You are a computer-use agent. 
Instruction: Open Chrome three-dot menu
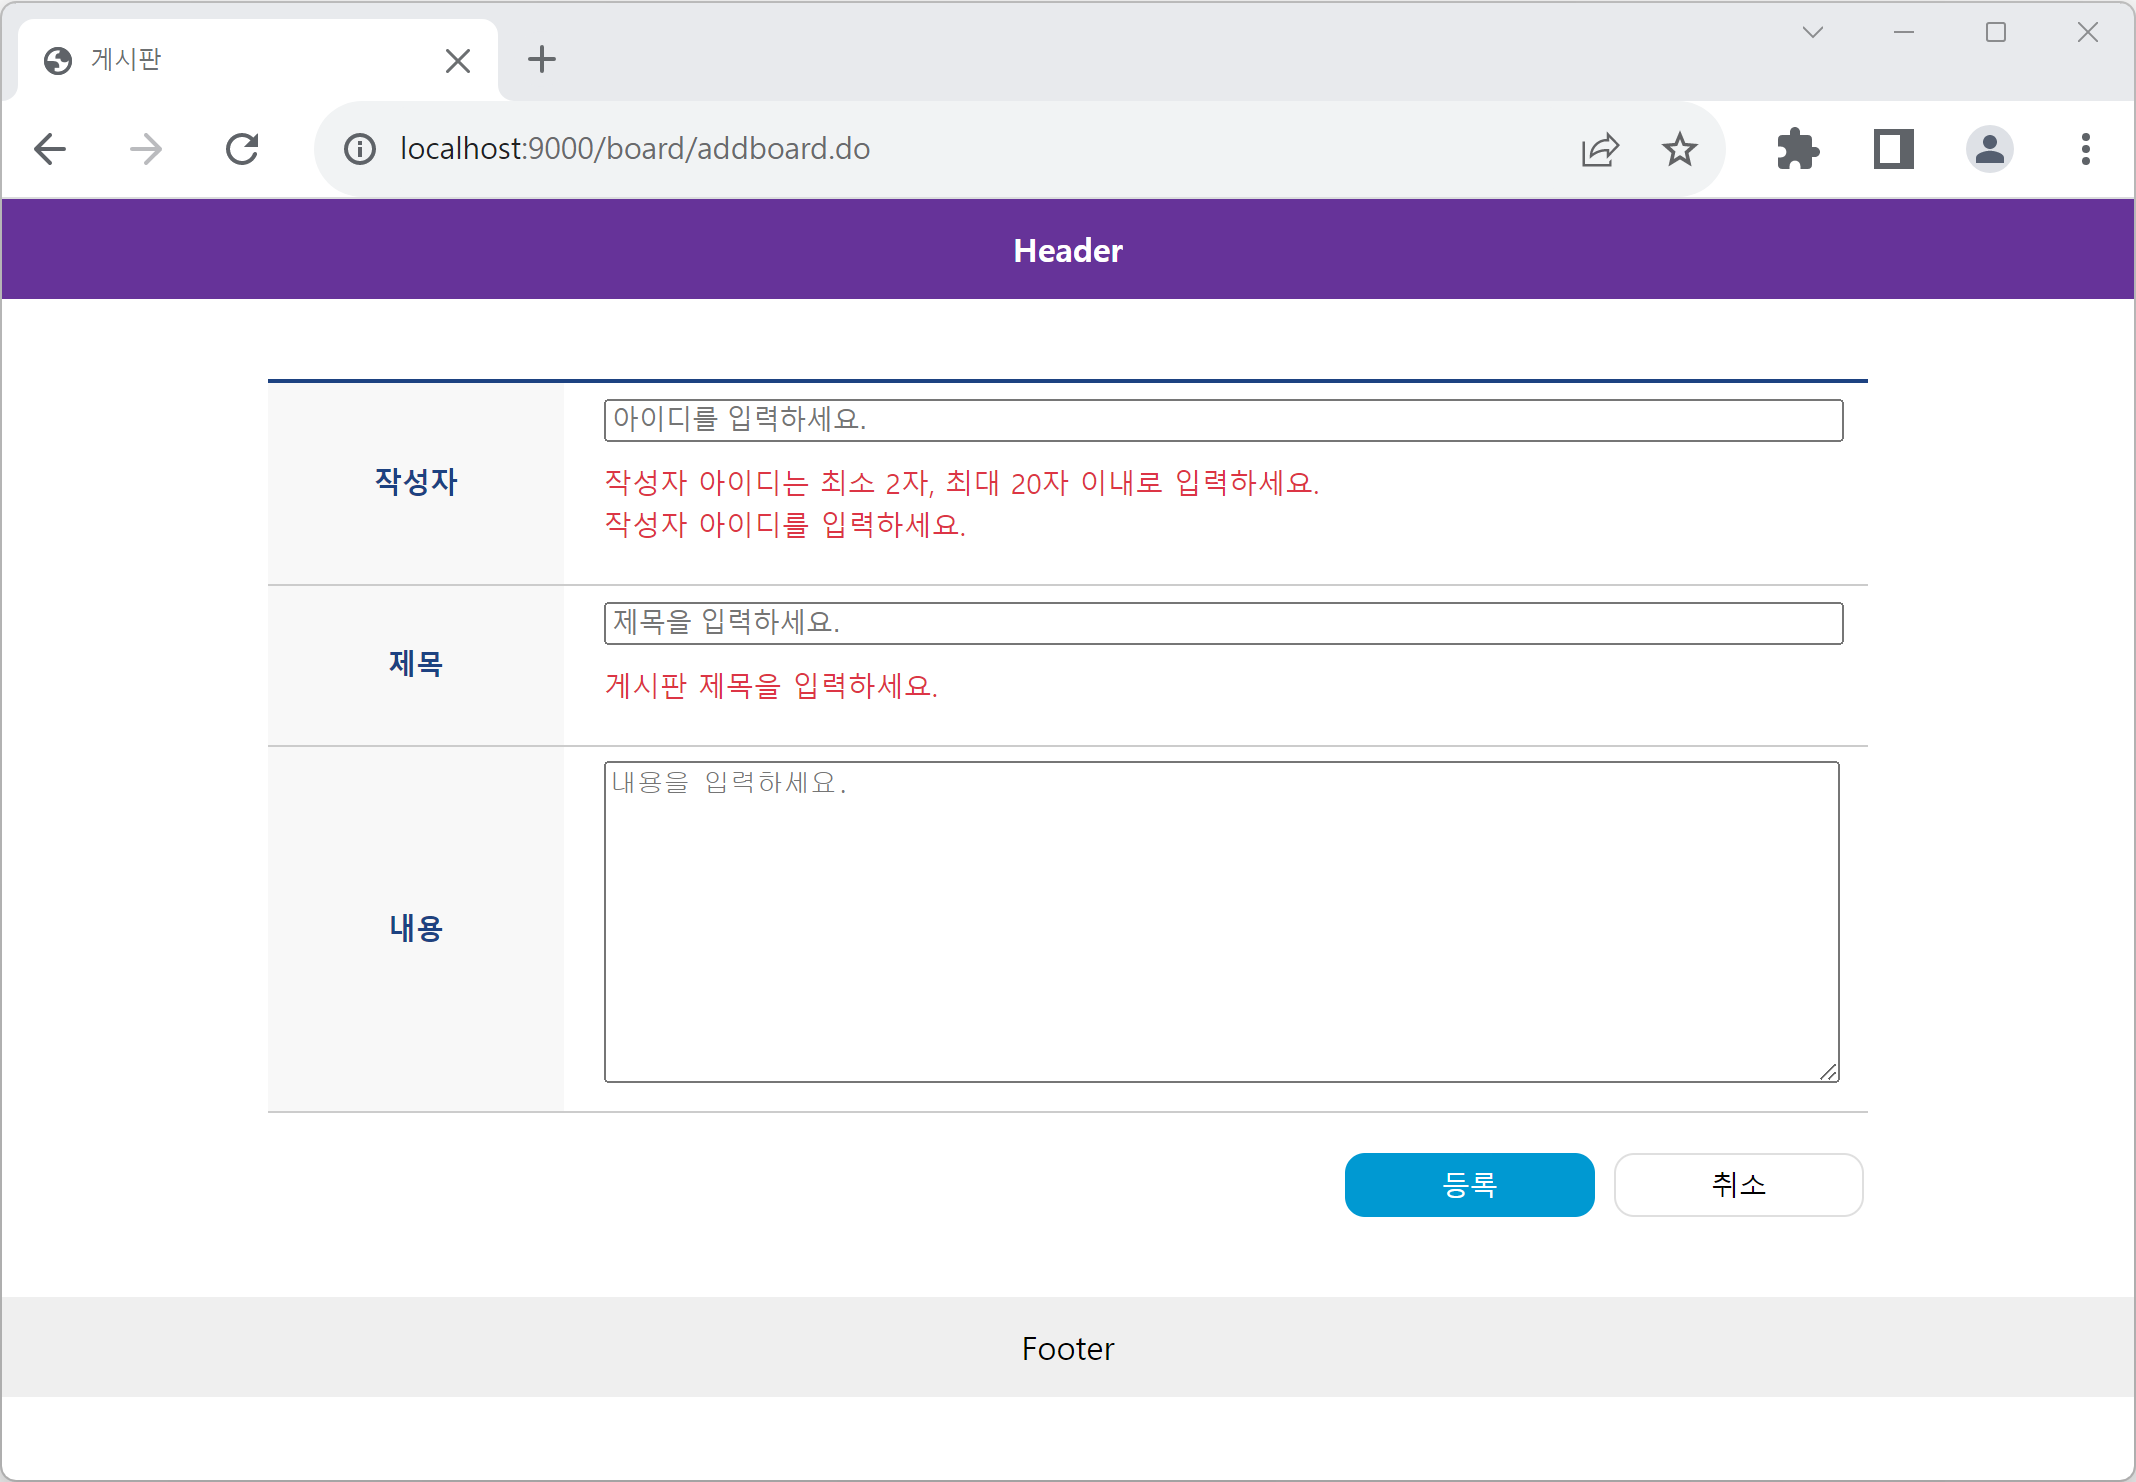coord(2085,149)
